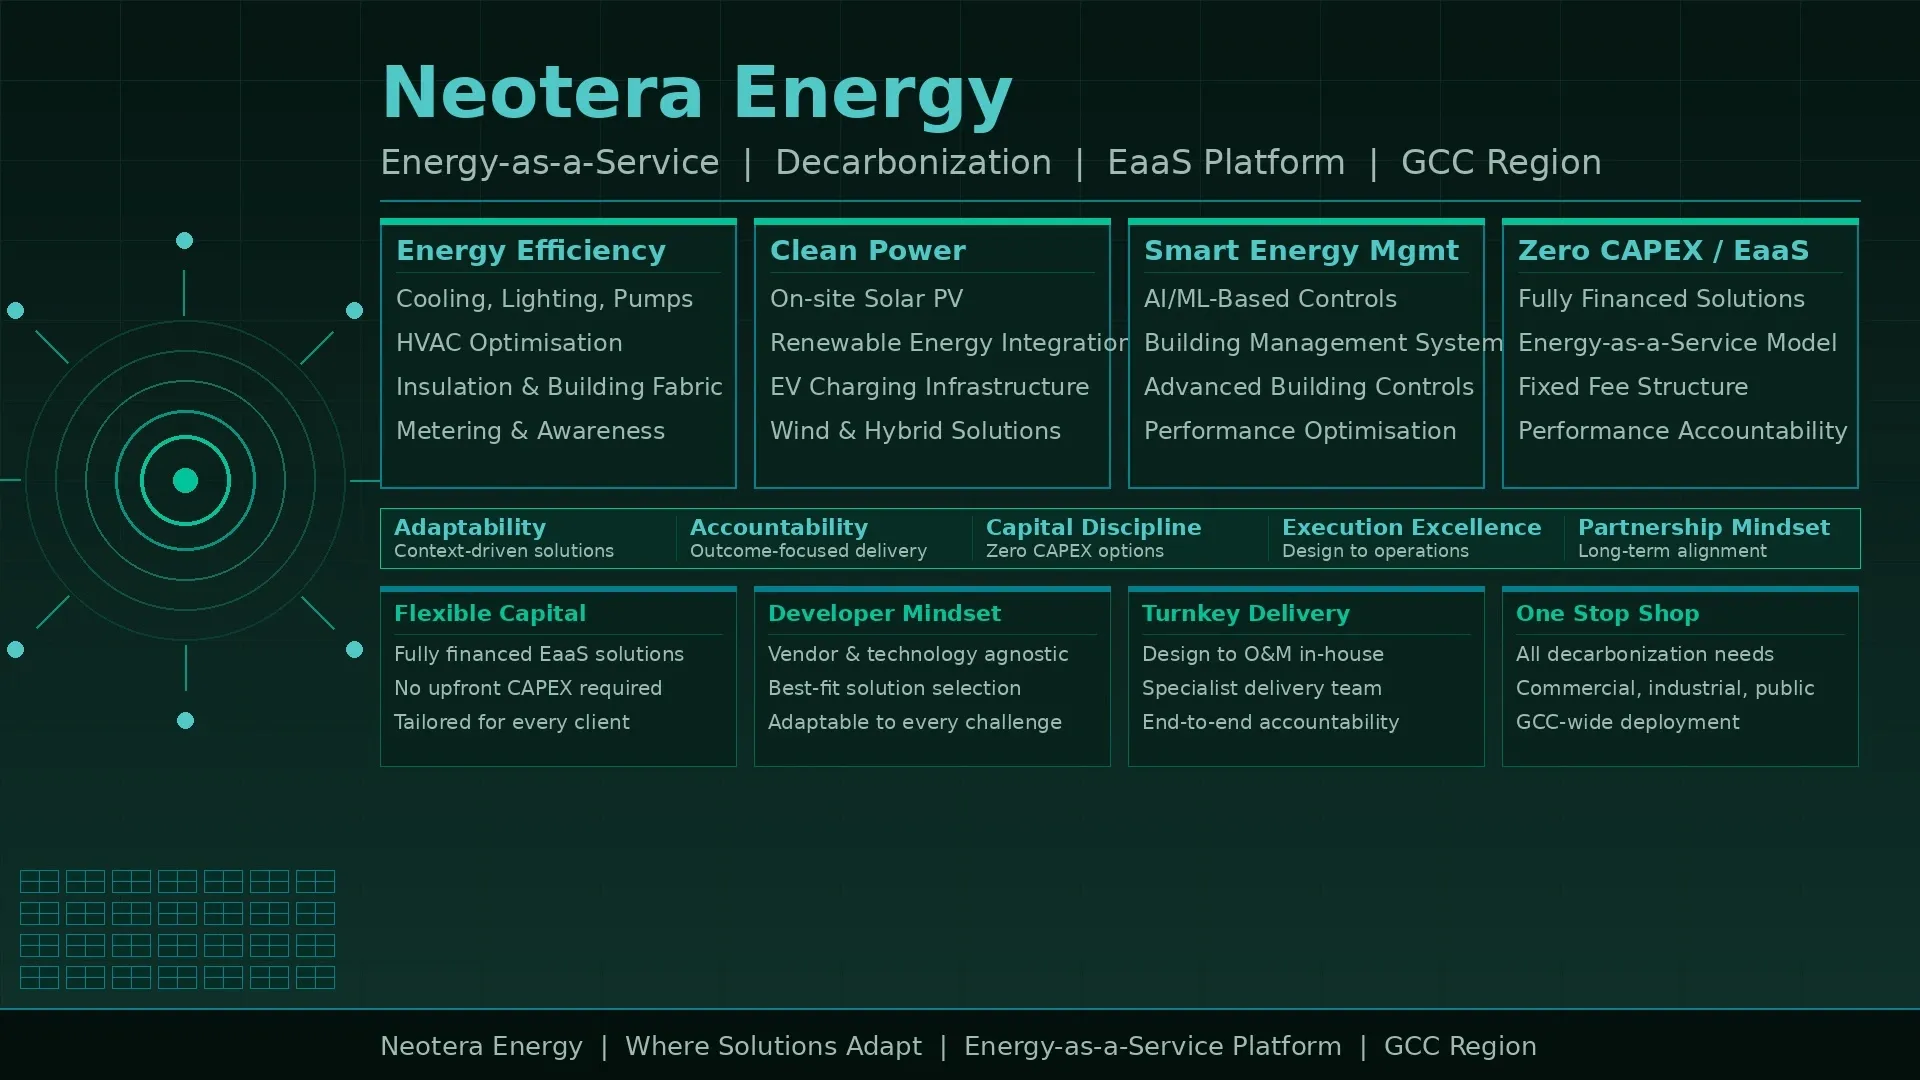Click the top node above radar circles

(184, 240)
